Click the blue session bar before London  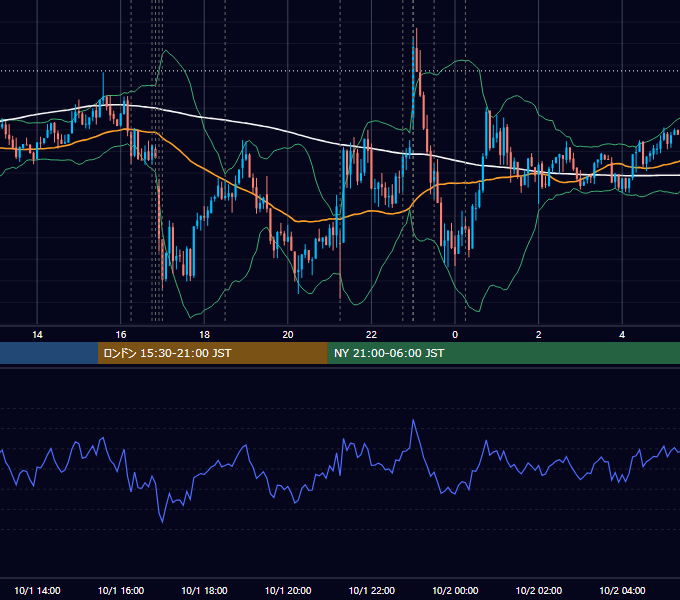pyautogui.click(x=49, y=353)
